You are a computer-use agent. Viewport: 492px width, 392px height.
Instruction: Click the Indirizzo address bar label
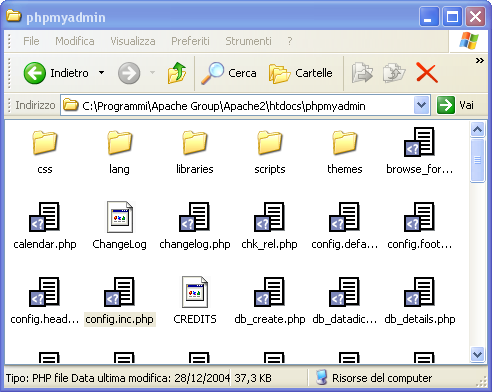point(35,105)
